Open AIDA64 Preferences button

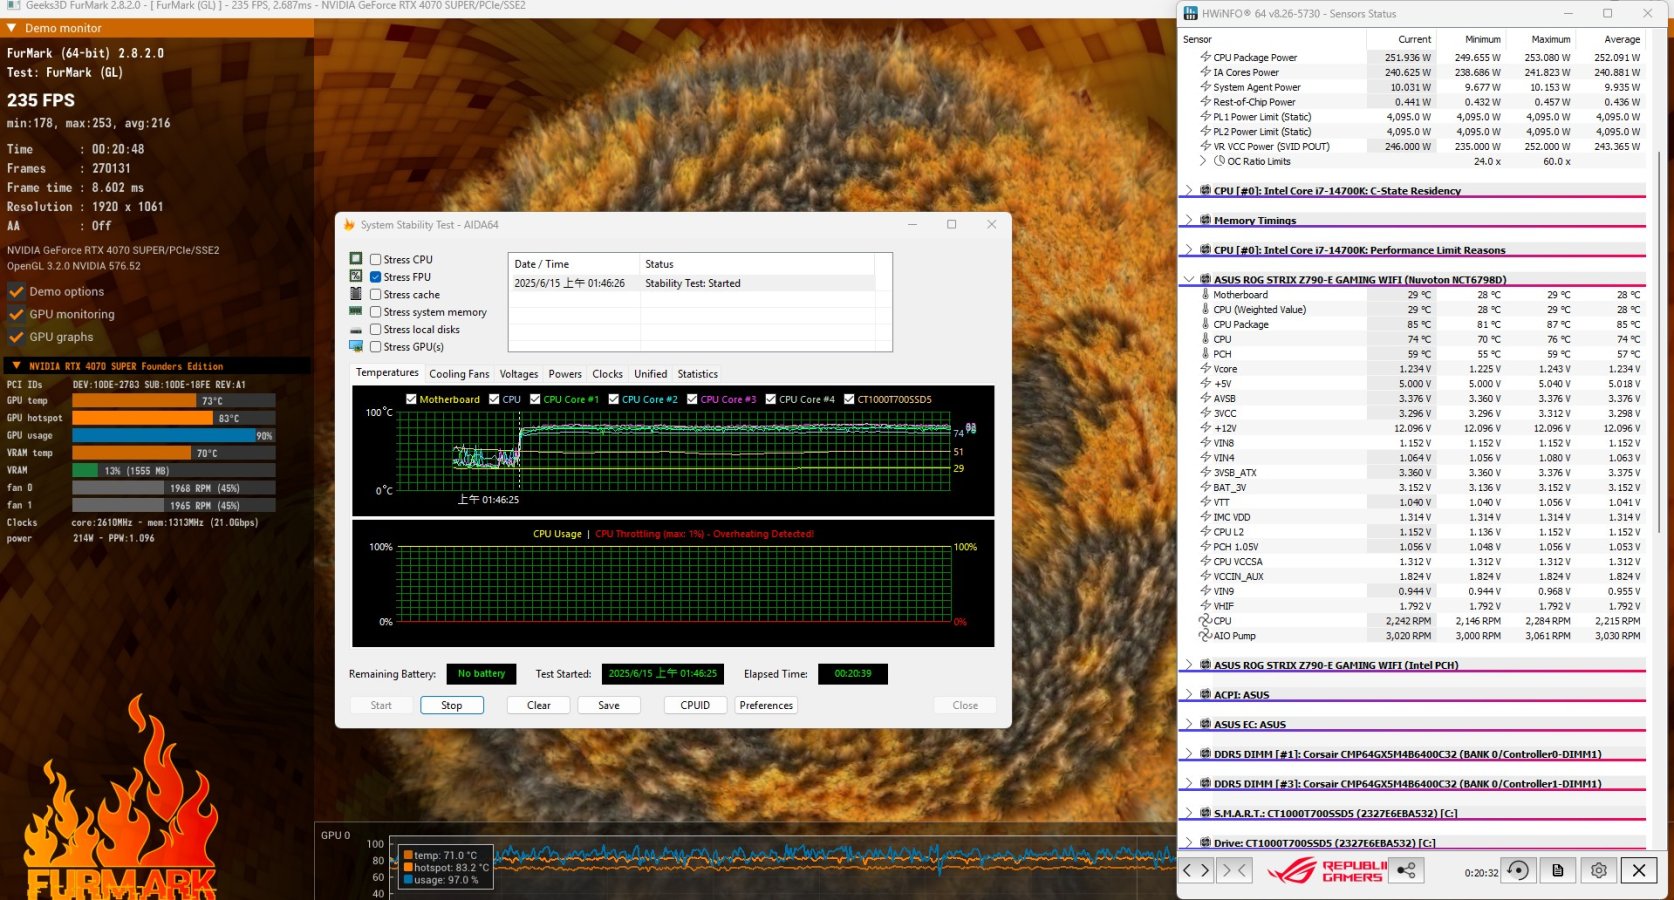(766, 705)
